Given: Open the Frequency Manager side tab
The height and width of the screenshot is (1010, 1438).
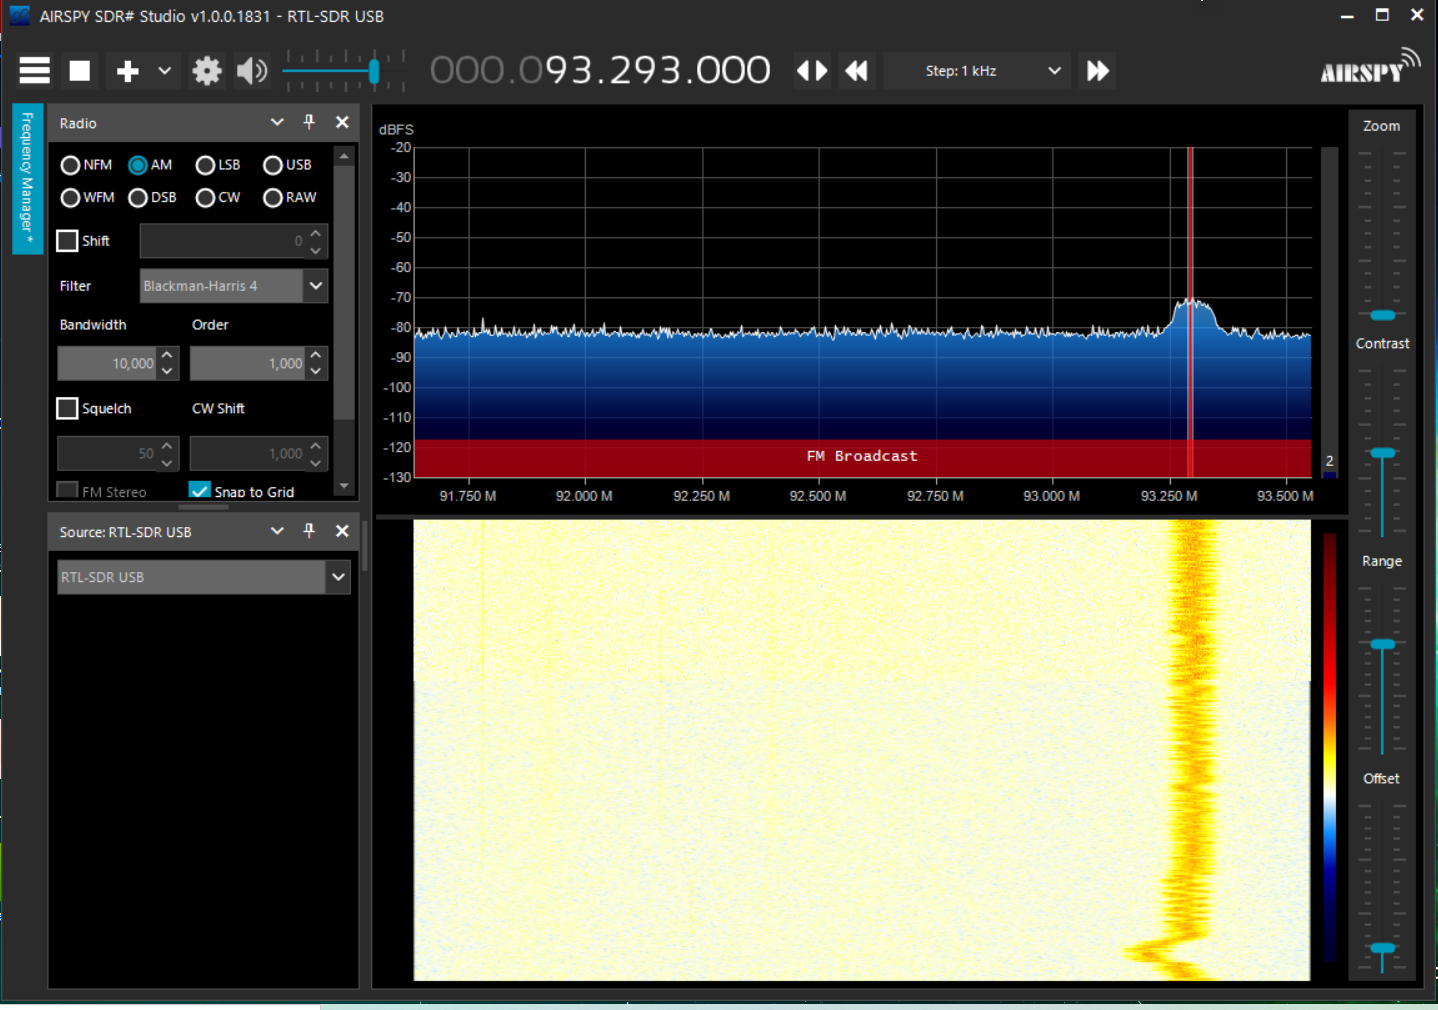Looking at the screenshot, I should pyautogui.click(x=27, y=179).
